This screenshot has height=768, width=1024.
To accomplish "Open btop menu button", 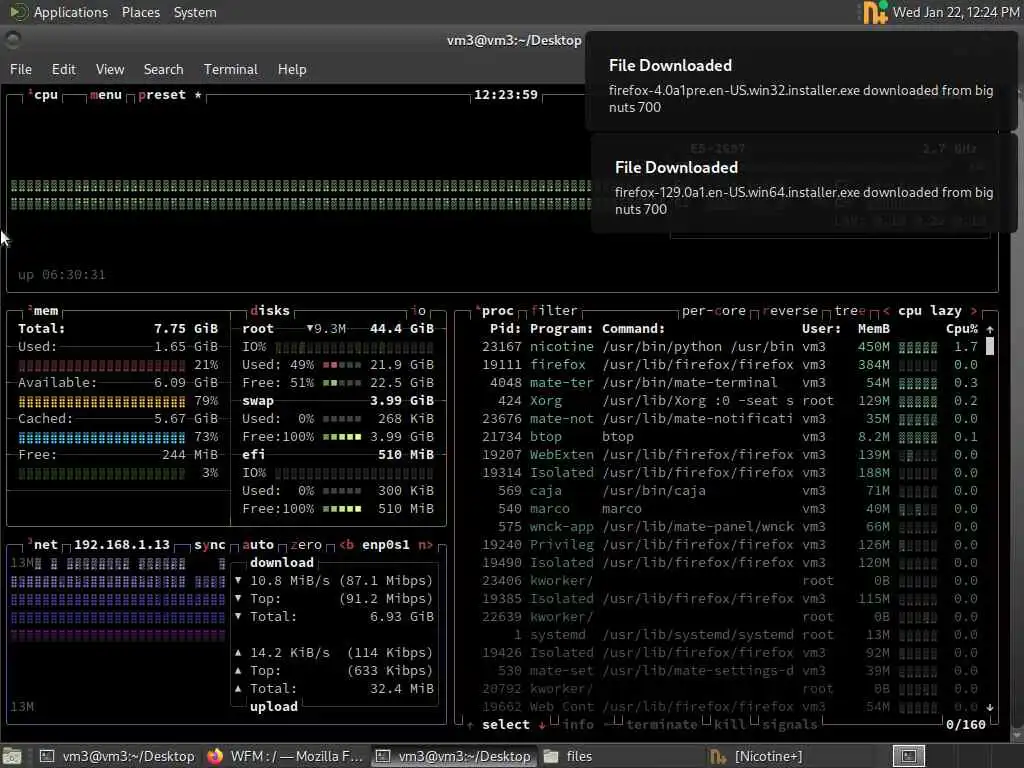I will 106,95.
